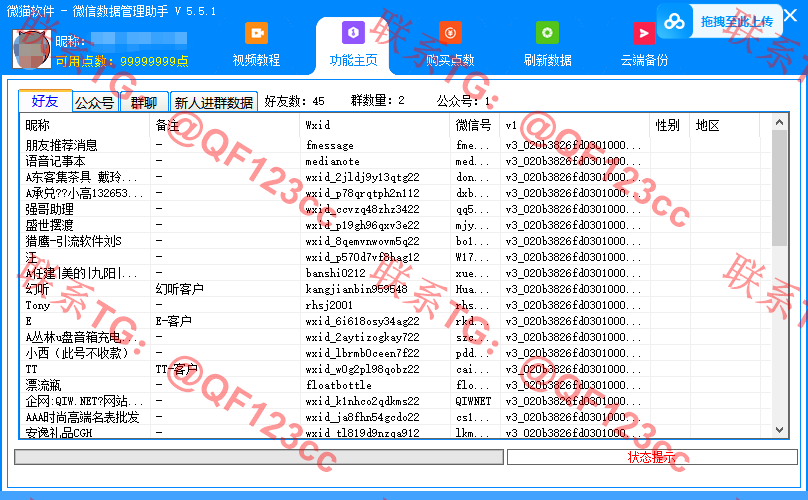Click the 公众号: 1 counter
The image size is (808, 500).
(463, 101)
